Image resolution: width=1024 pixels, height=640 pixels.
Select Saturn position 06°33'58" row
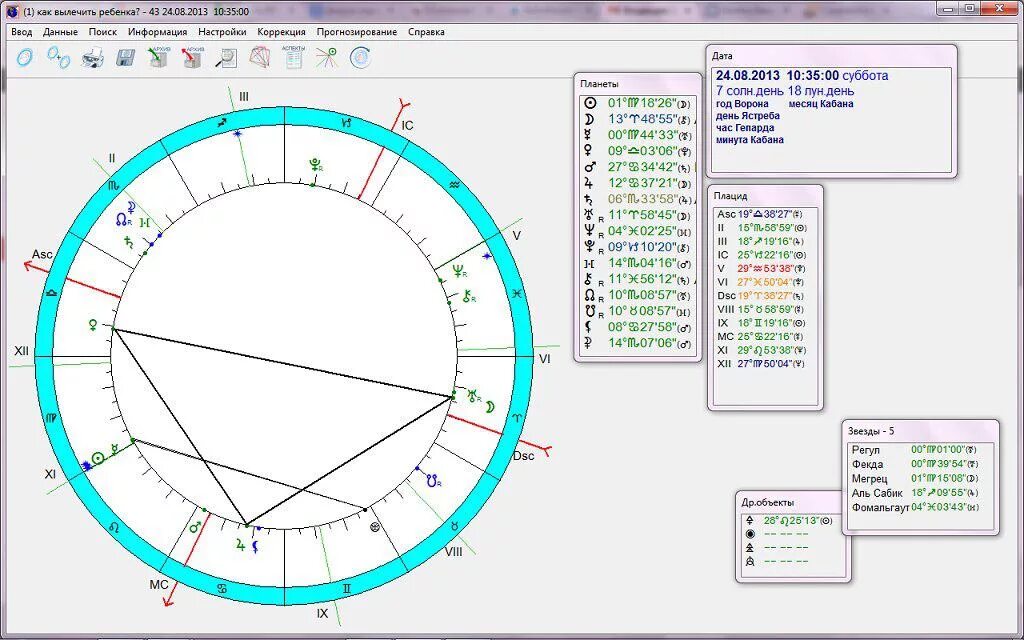(x=637, y=199)
